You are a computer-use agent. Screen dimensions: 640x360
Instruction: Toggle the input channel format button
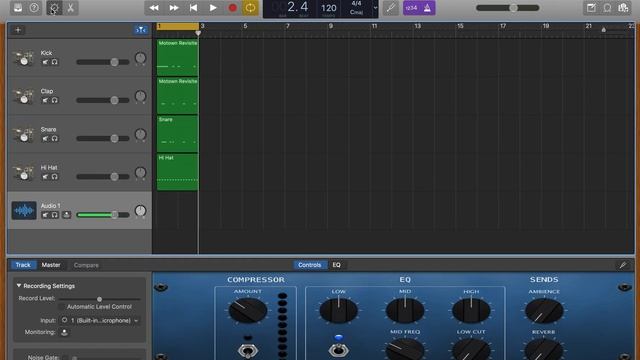[x=64, y=320]
